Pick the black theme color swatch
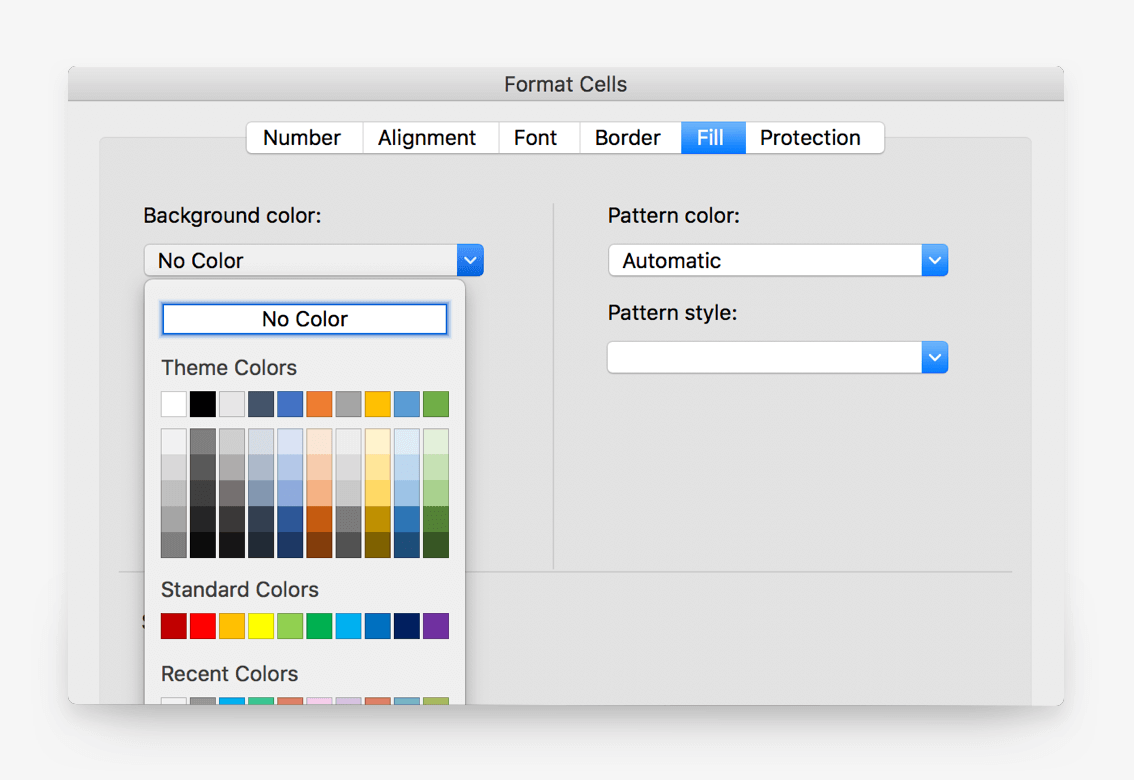 coord(203,404)
